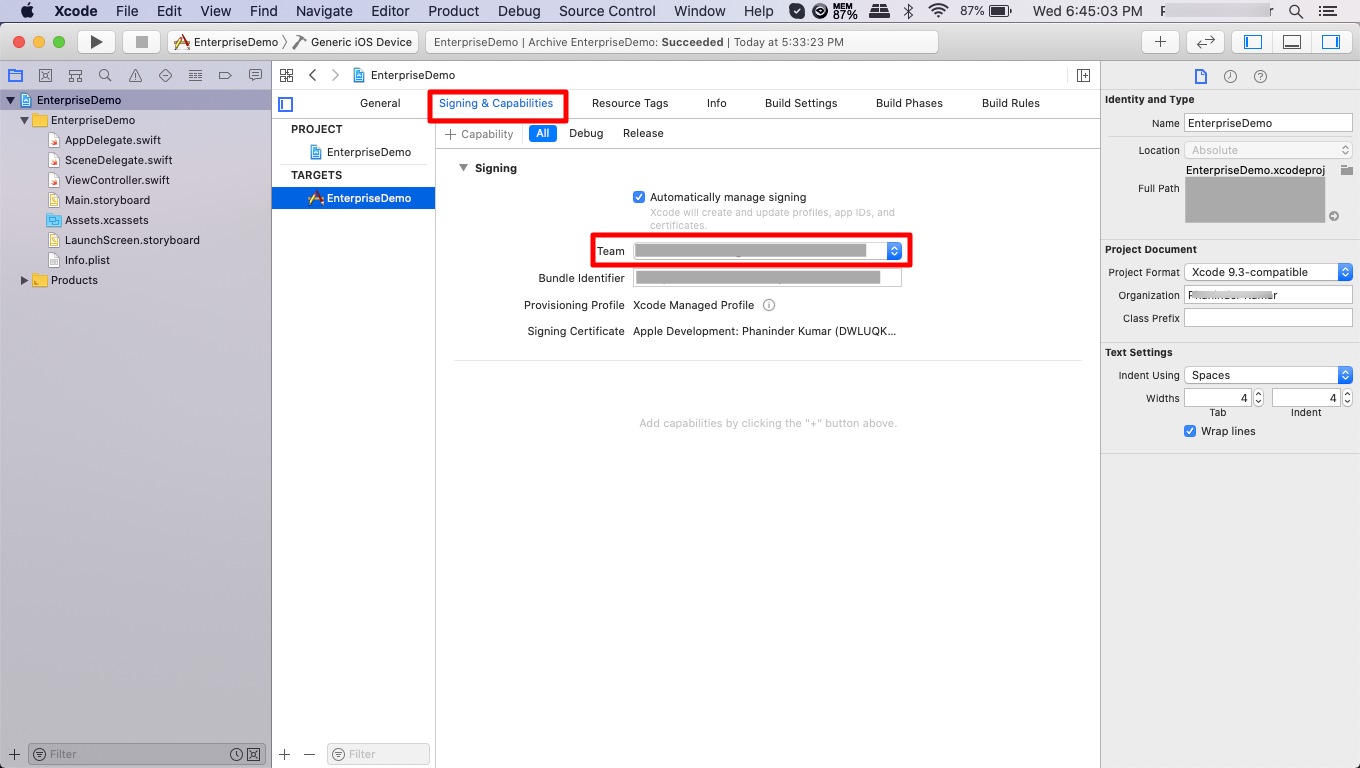Collapse the Signing section triangle
Screen dimensions: 1360x768
tap(463, 168)
